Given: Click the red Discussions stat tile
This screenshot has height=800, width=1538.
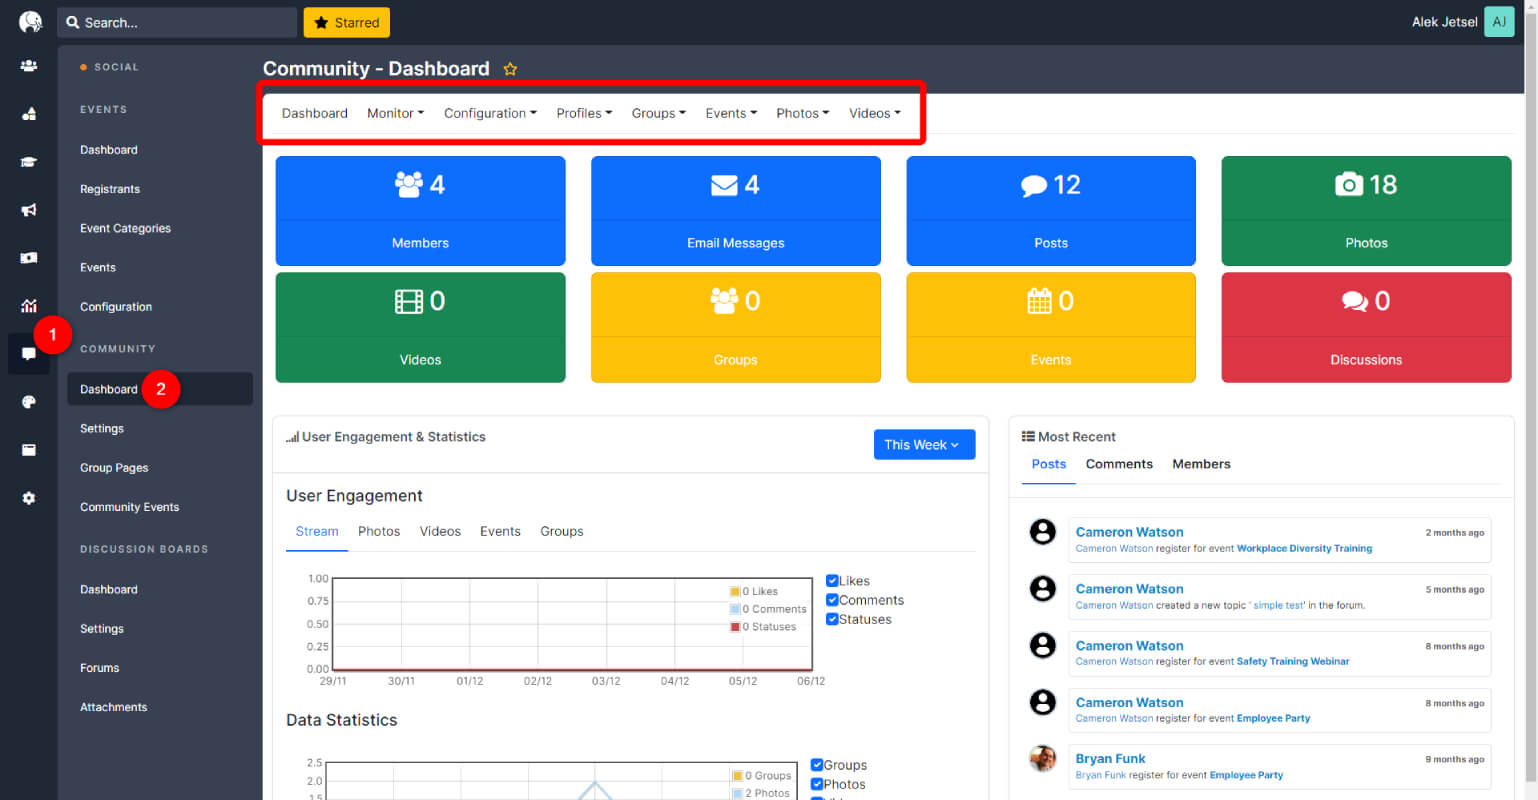Looking at the screenshot, I should pos(1366,327).
